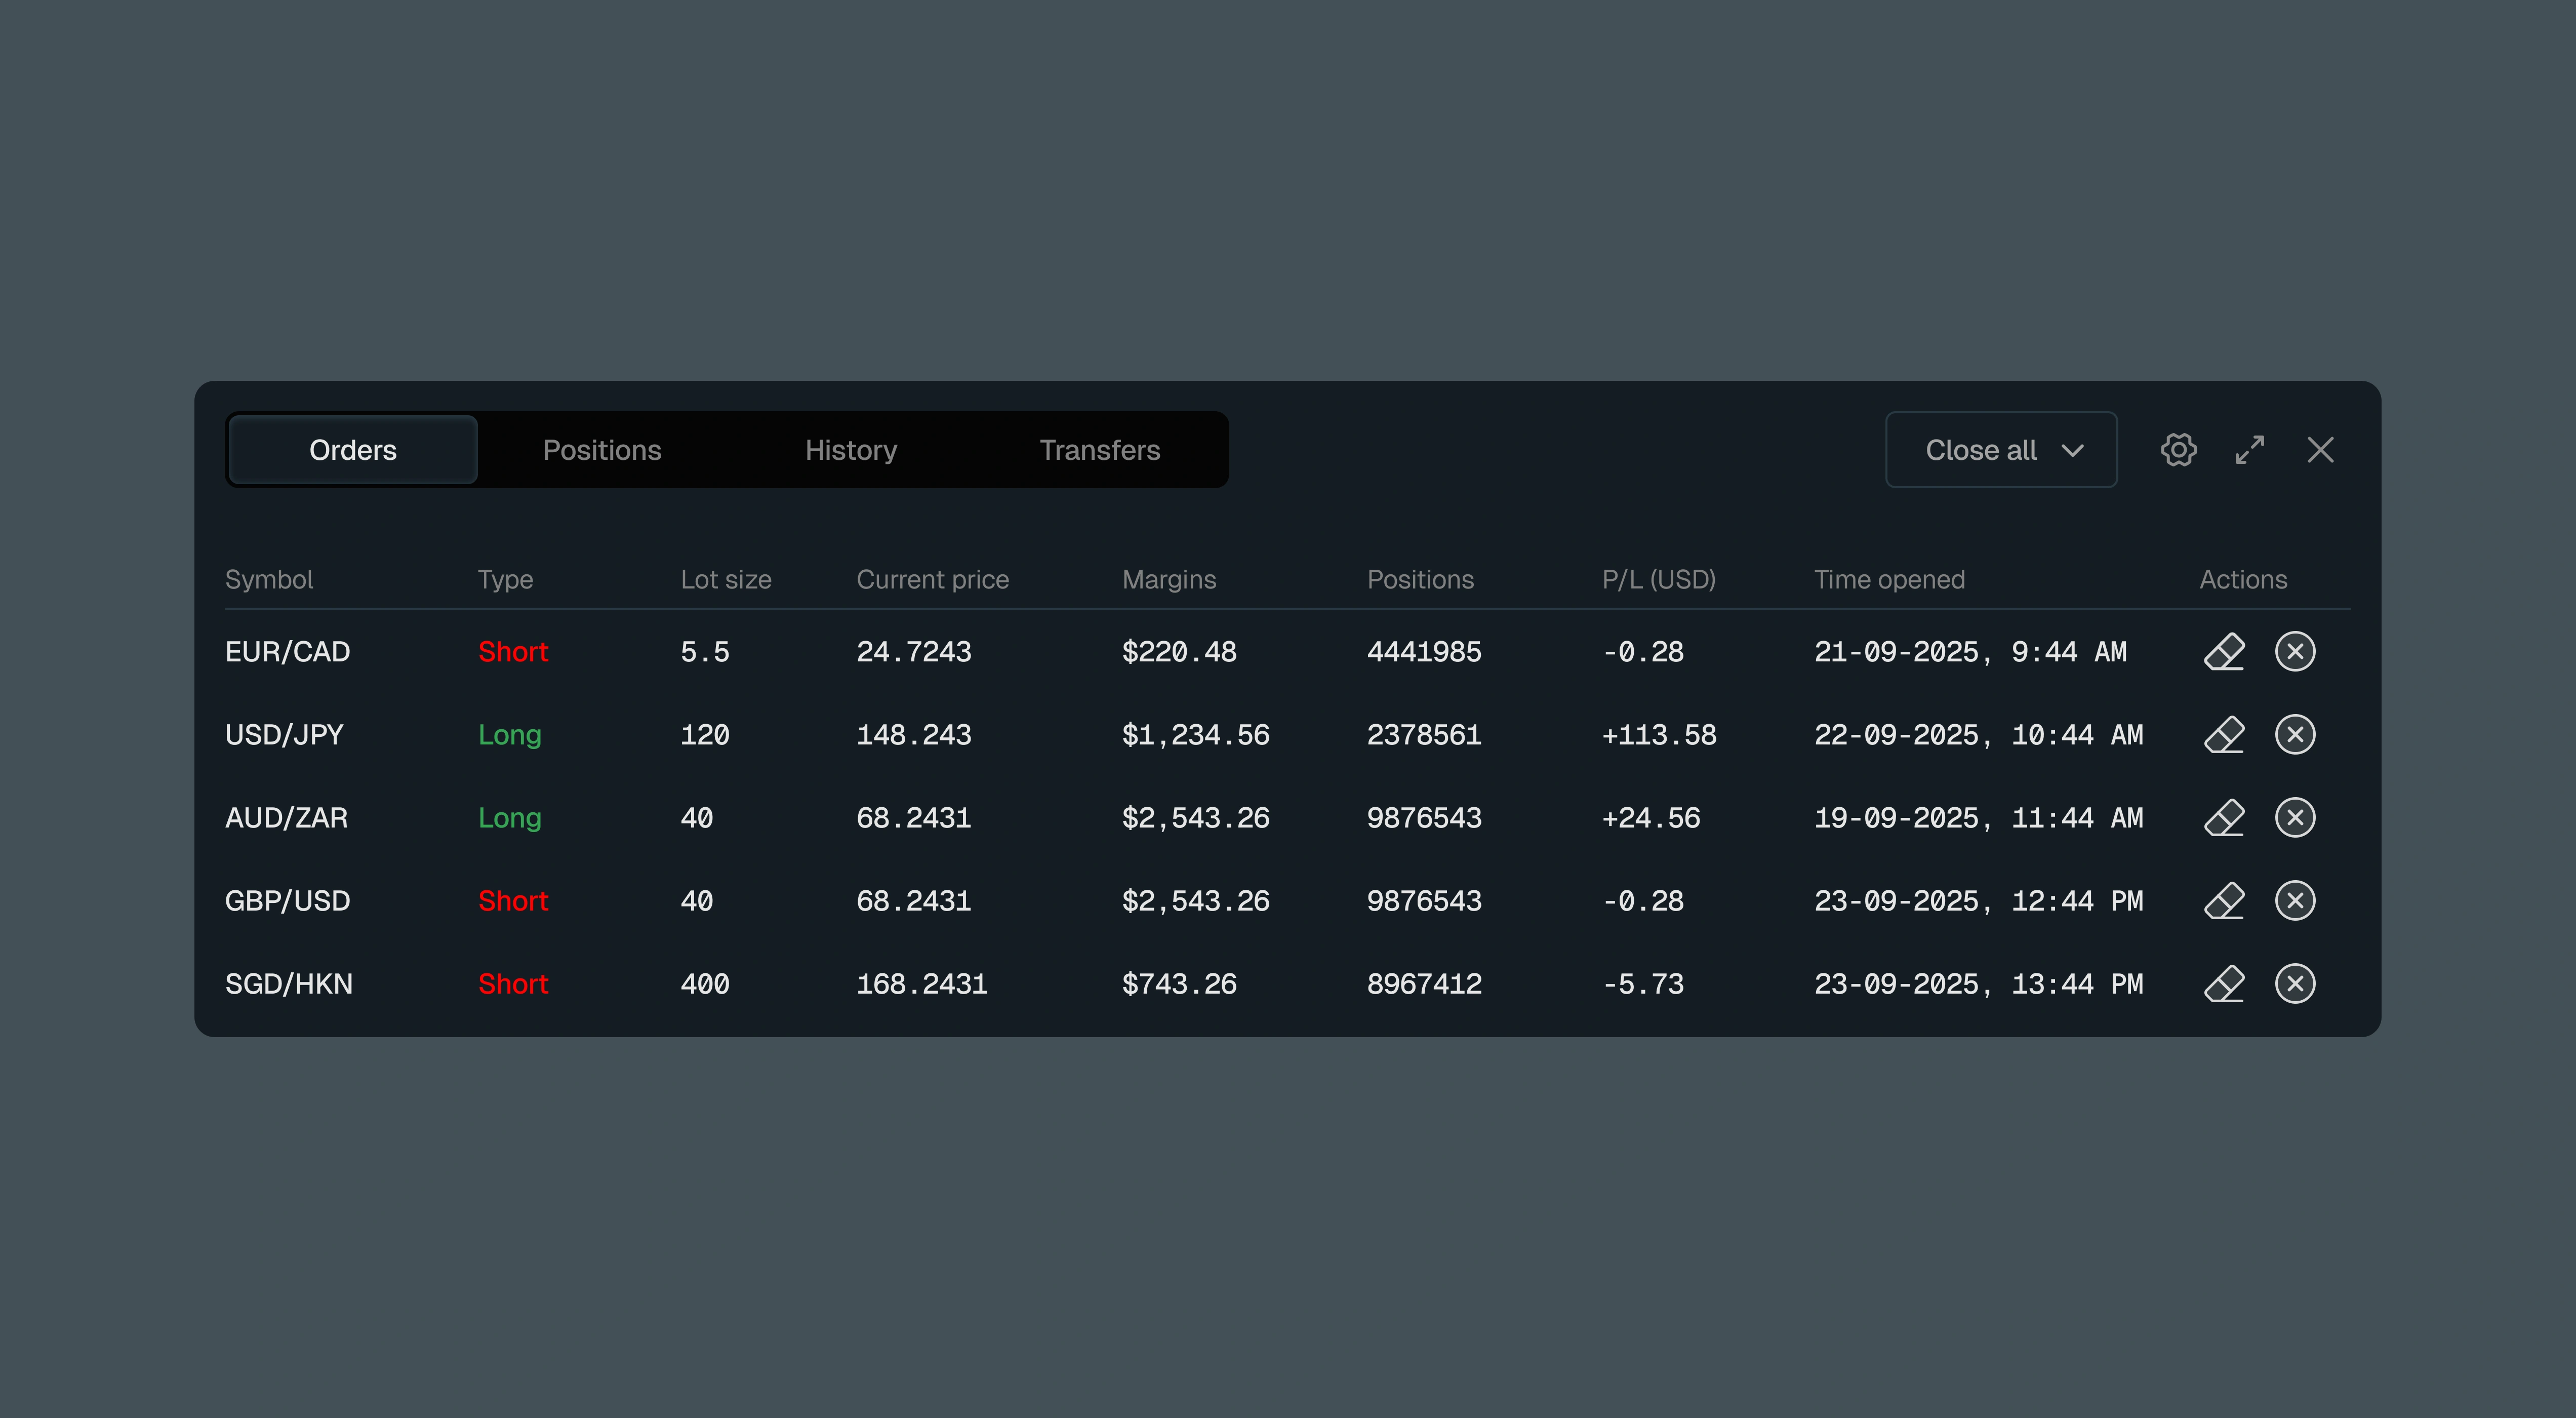Close the AUD/ZAR order with circled X
This screenshot has width=2576, height=1418.
pos(2295,818)
